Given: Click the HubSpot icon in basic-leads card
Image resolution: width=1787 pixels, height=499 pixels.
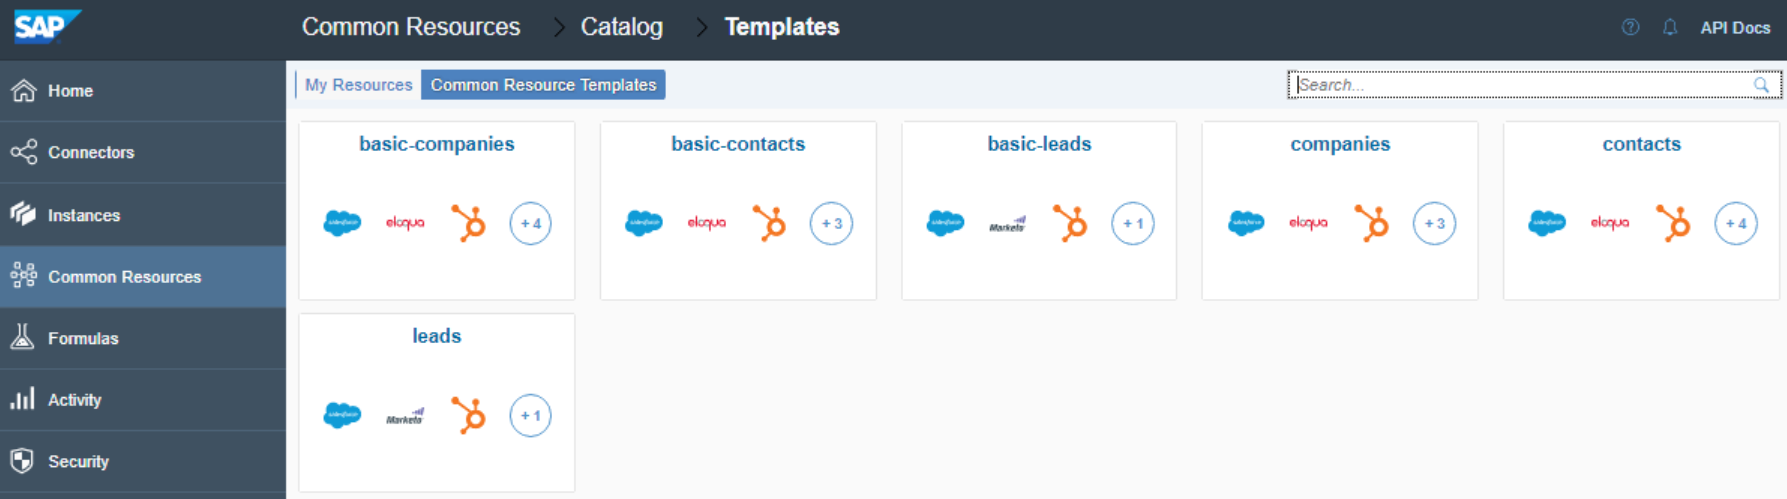Looking at the screenshot, I should [1070, 223].
